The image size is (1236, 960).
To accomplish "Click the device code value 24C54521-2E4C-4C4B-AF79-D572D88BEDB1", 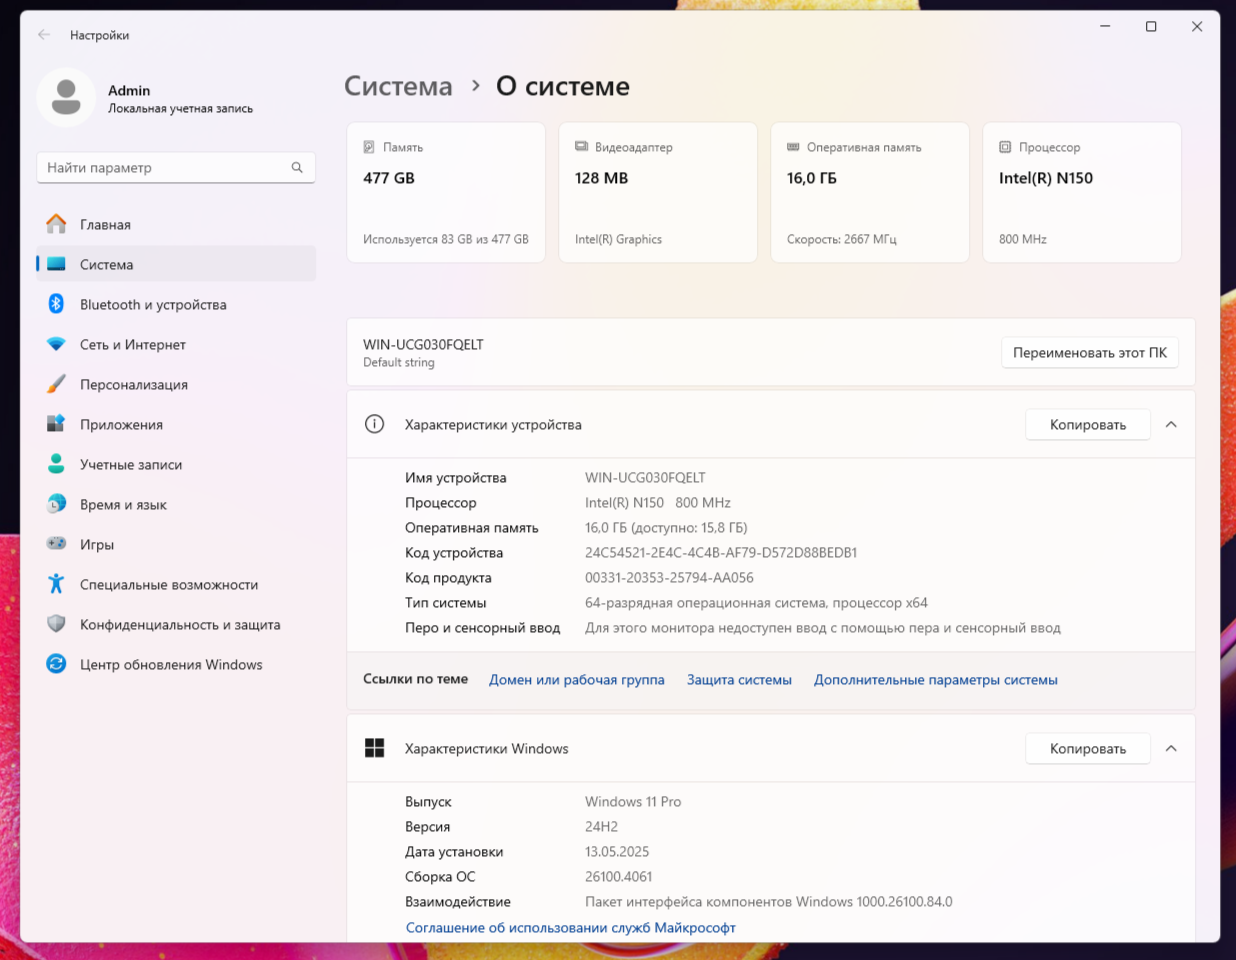I will 721,552.
